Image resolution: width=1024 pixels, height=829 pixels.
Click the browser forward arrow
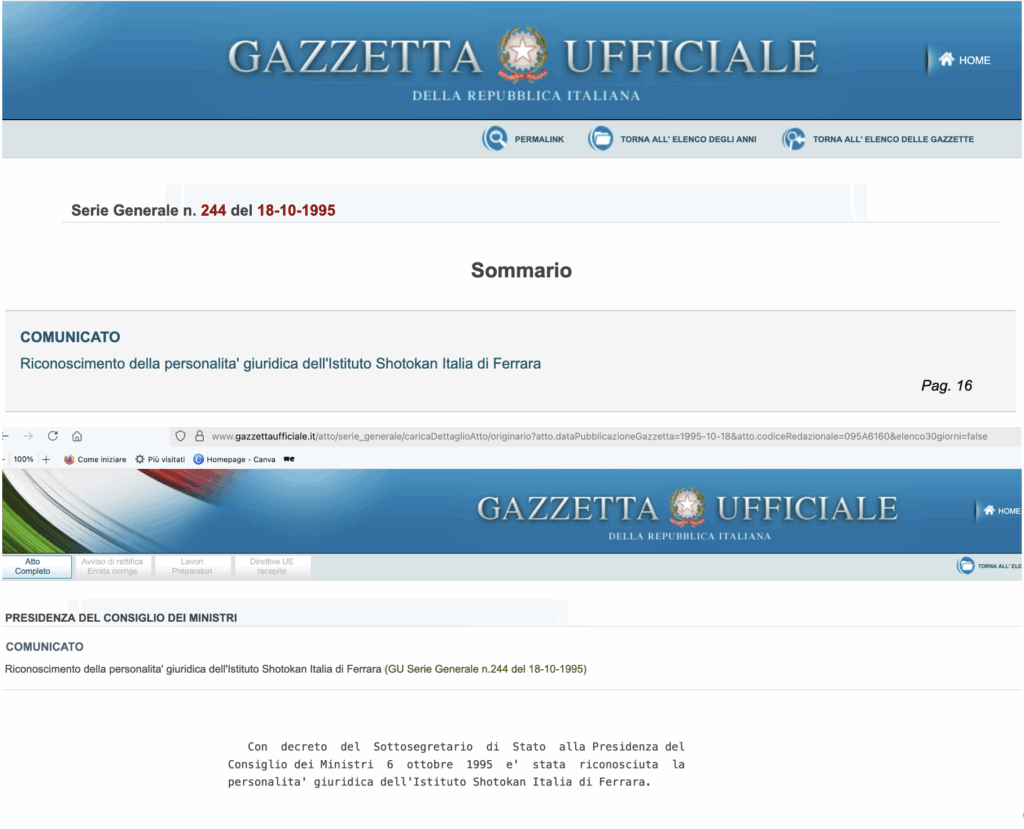tap(27, 436)
